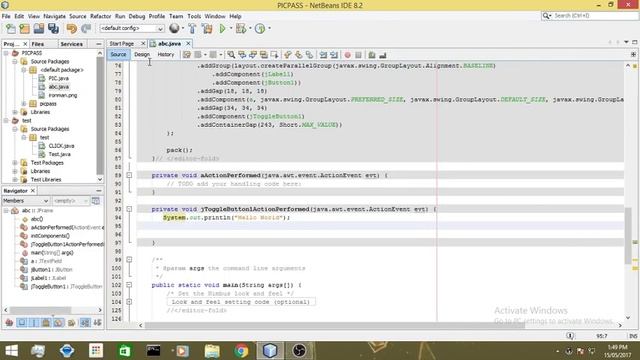Toggle Rectangular Selection in editor toolbar
Image resolution: width=640 pixels, height=360 pixels.
(274, 55)
